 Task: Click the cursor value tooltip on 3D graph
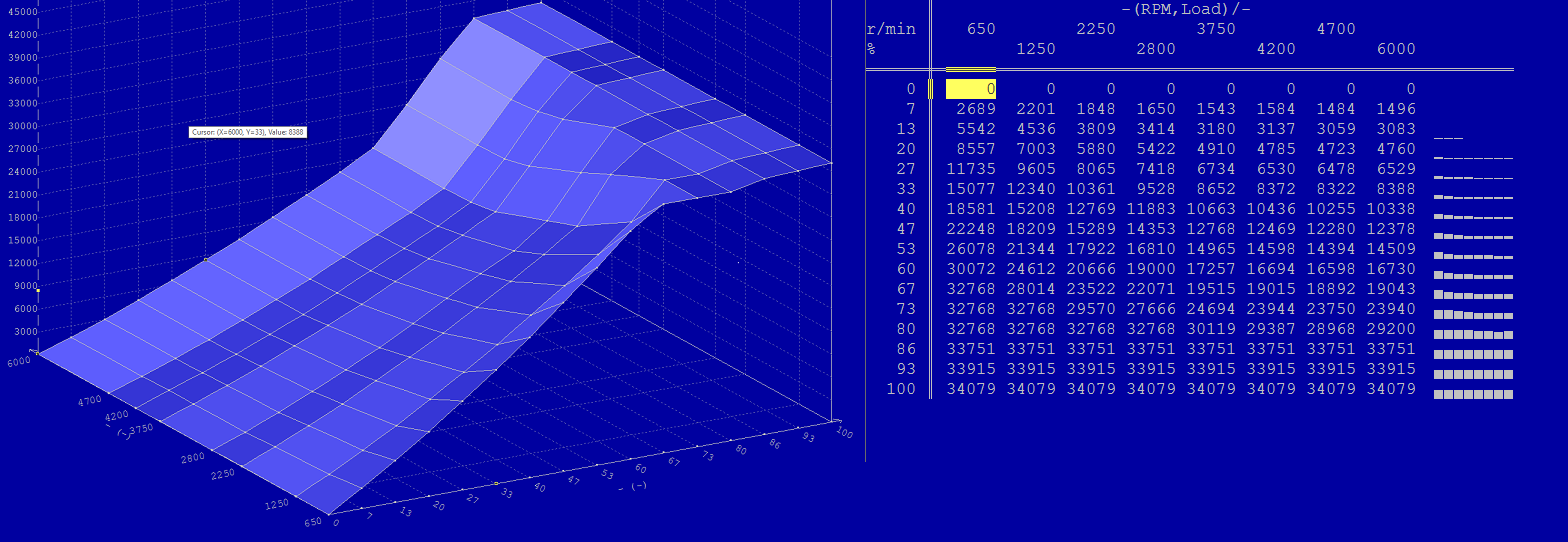click(x=247, y=132)
